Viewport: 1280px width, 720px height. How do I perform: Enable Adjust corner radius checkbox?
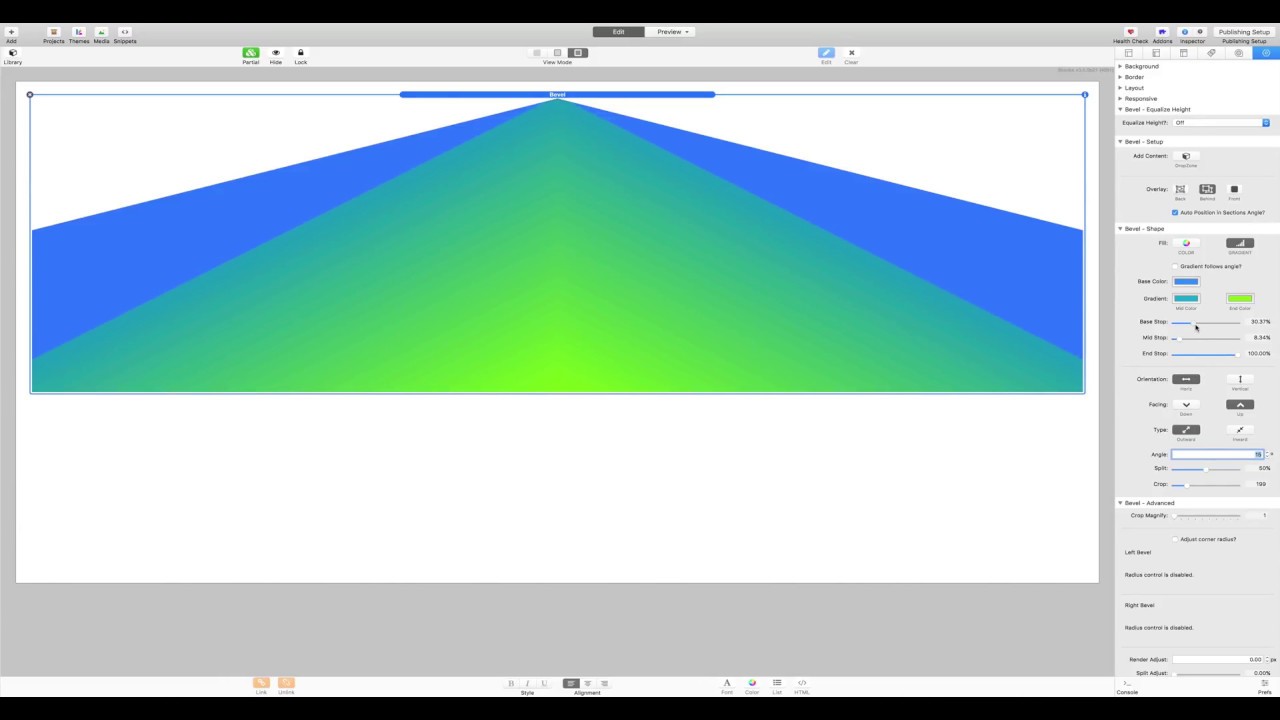pyautogui.click(x=1175, y=539)
